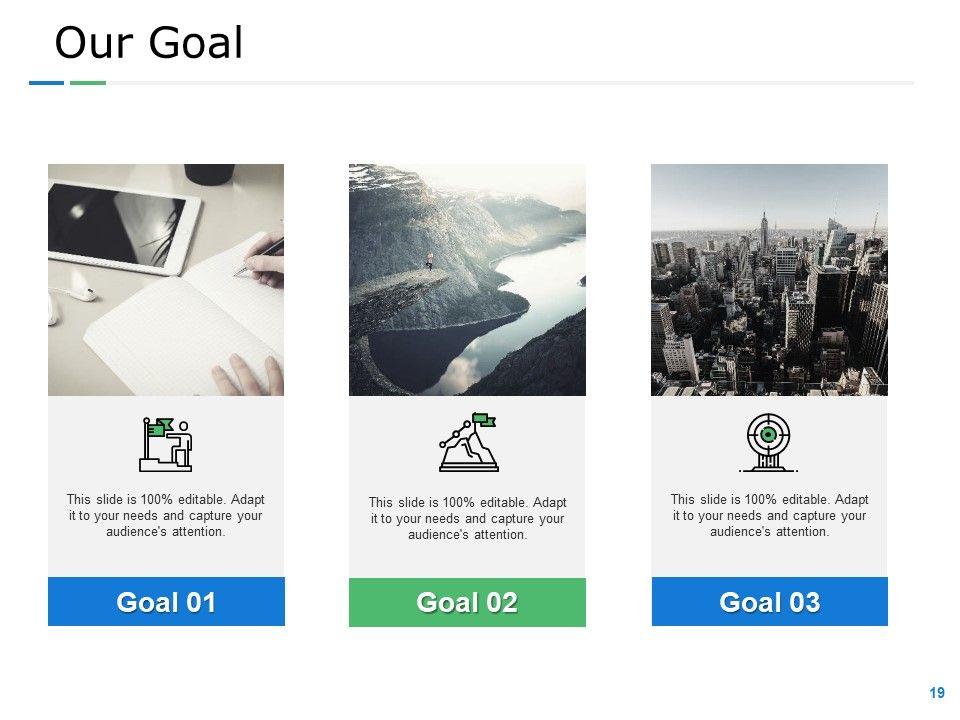
Task: Click the blue Goal 03 banner
Action: point(770,601)
